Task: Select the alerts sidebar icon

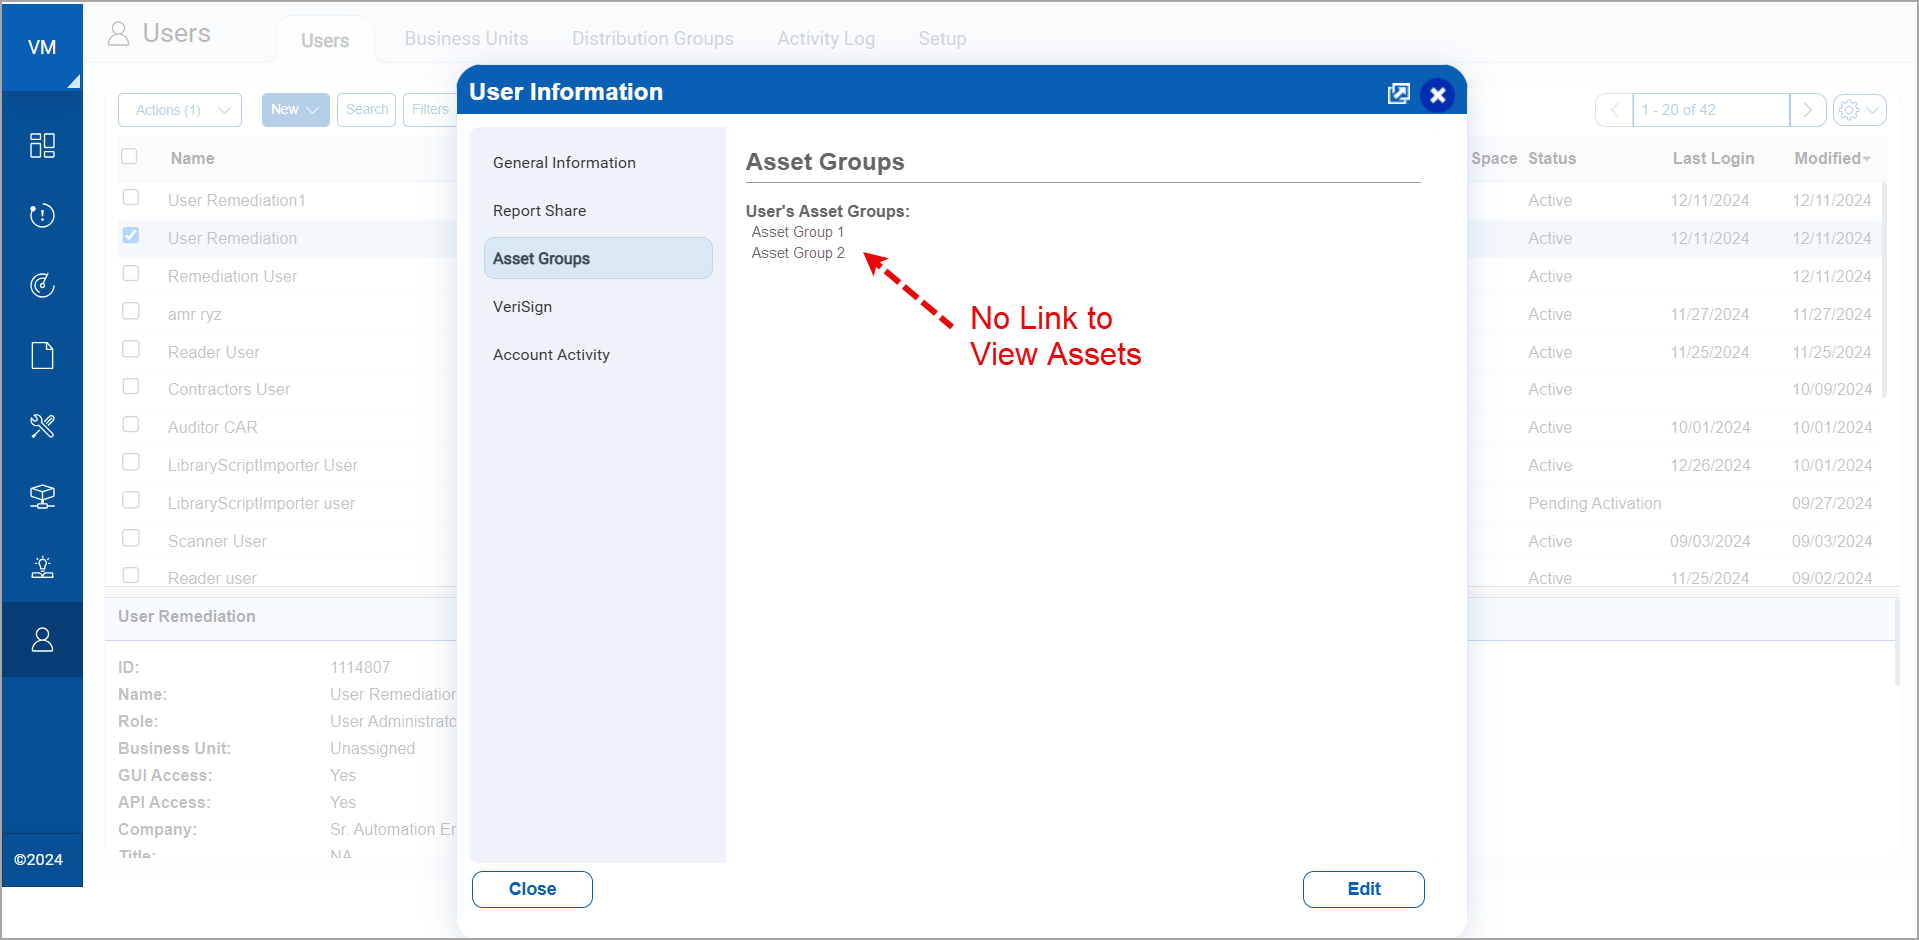Action: (x=42, y=215)
